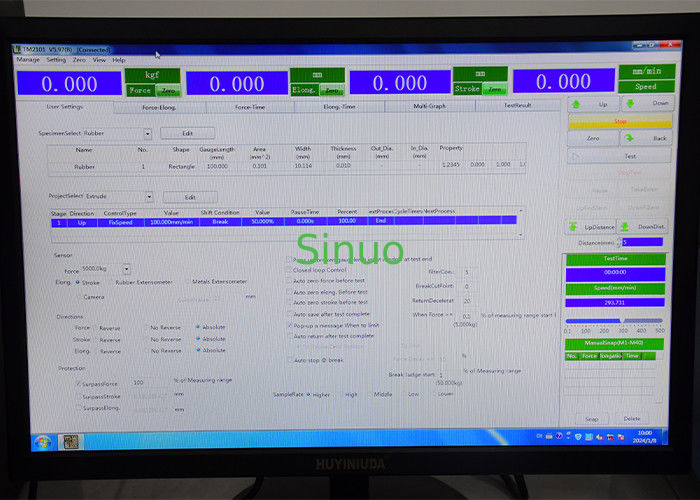
Task: Switch to the Force-Time tab
Action: 250,106
